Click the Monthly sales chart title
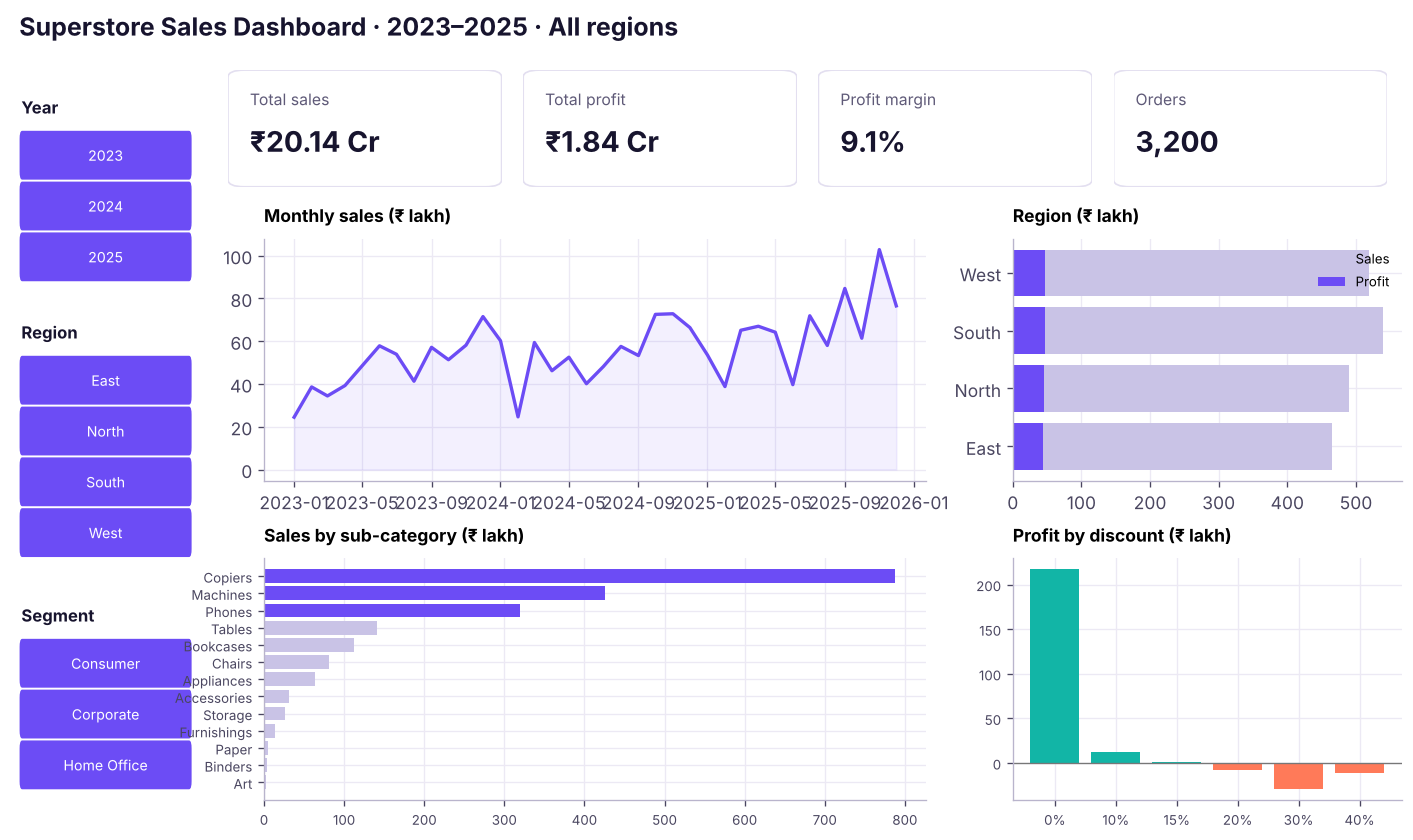The image size is (1413, 840). [x=357, y=216]
